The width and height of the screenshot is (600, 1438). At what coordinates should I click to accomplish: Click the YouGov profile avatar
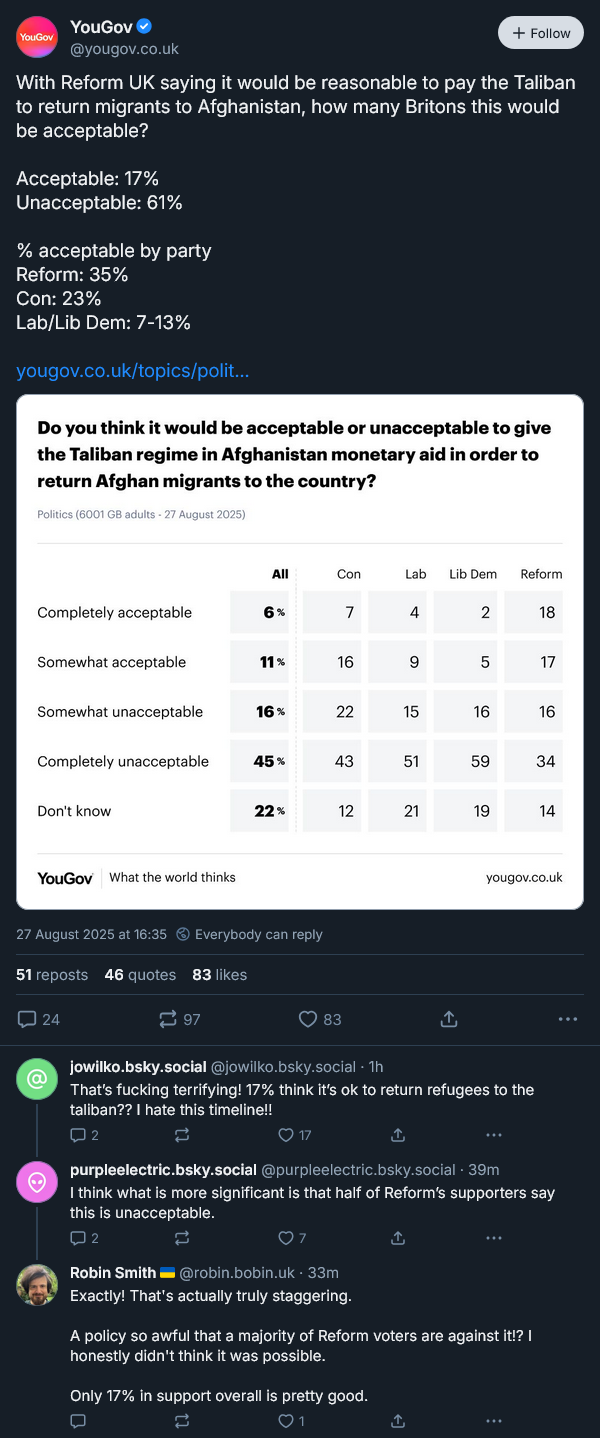pos(37,37)
